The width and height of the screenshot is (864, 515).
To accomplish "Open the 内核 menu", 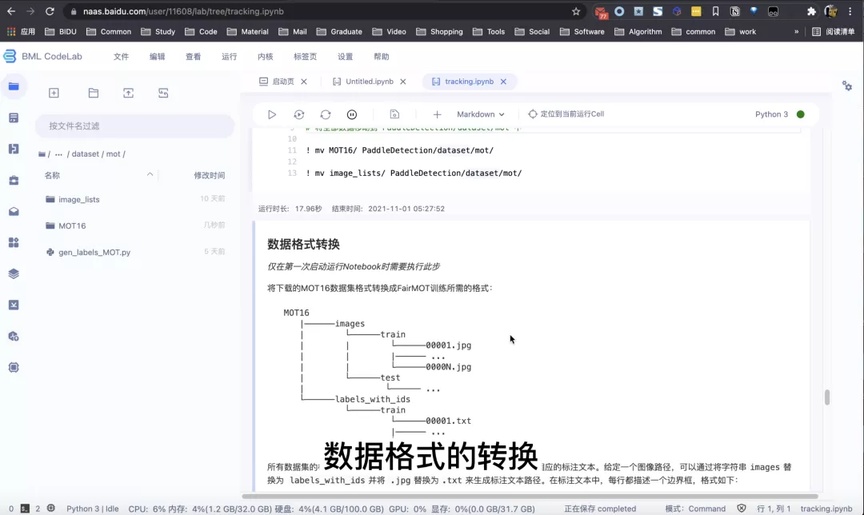I will point(265,56).
